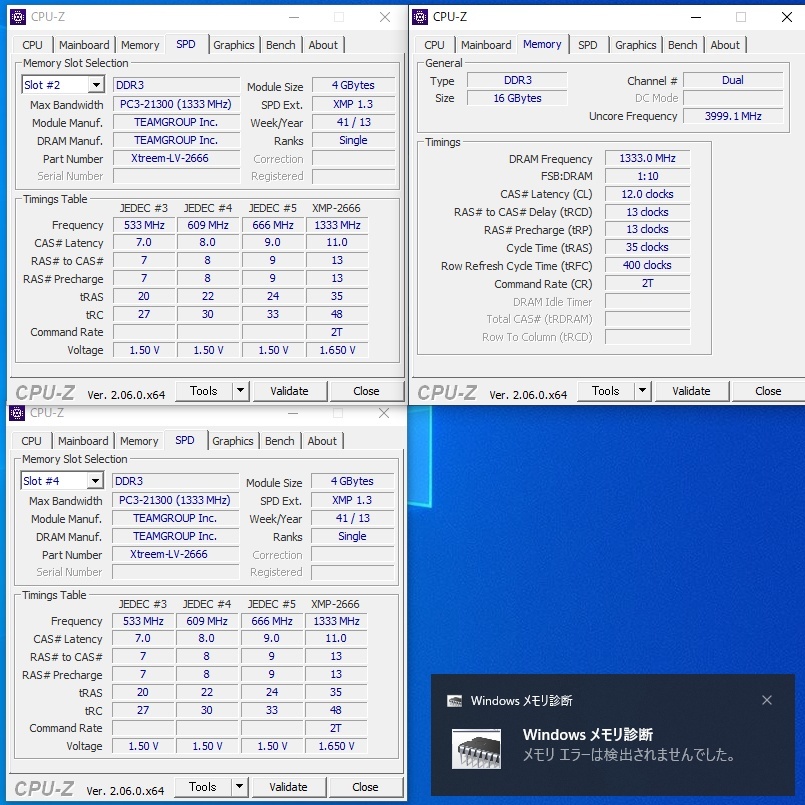Viewport: 805px width, 805px height.
Task: Click Close button in Memory window
Action: click(768, 391)
